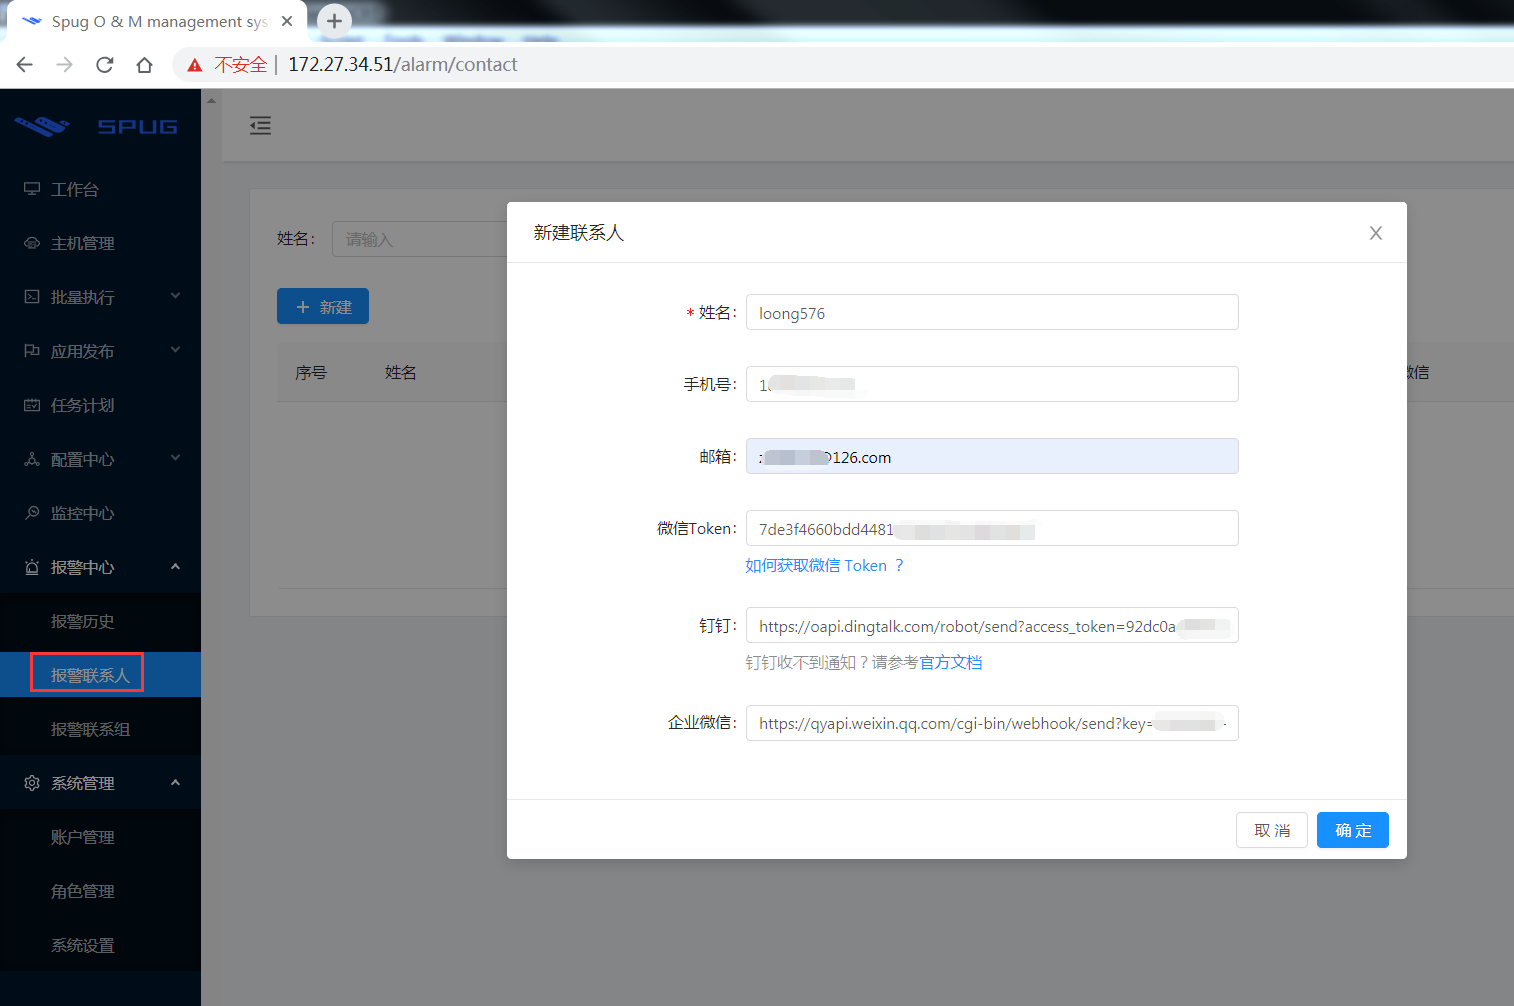Click the 批量执行 terminal icon
Image resolution: width=1514 pixels, height=1006 pixels.
(32, 297)
